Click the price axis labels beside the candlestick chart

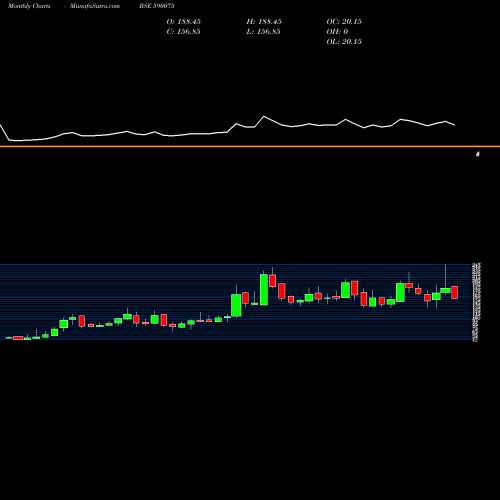[x=477, y=302]
